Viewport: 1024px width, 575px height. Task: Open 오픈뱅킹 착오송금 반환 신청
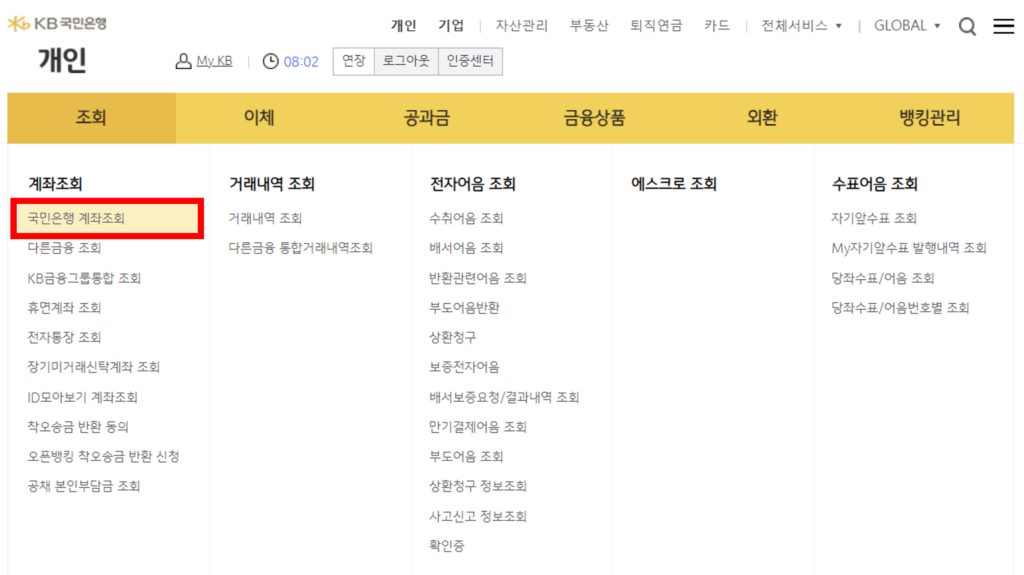click(x=103, y=456)
